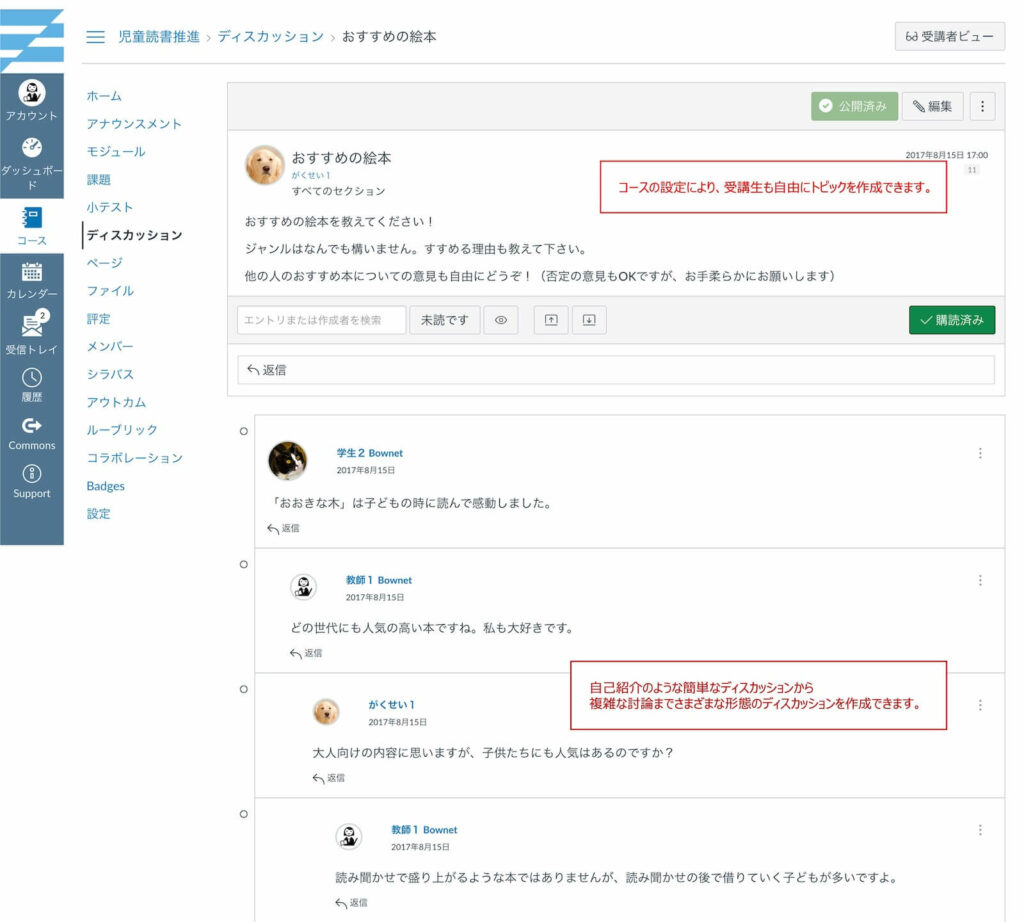This screenshot has width=1024, height=922.
Task: Expand all replies with the arrow-down icon
Action: pyautogui.click(x=589, y=320)
